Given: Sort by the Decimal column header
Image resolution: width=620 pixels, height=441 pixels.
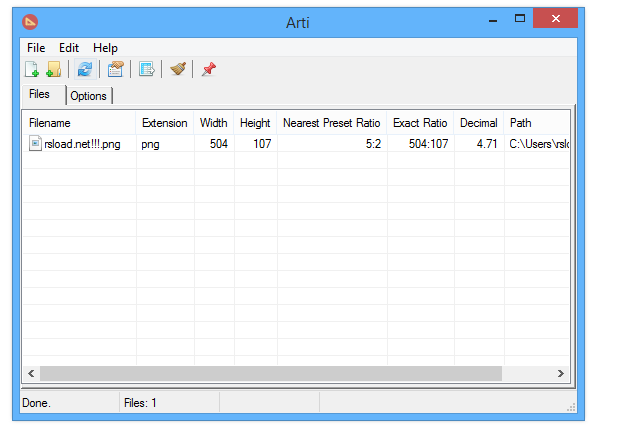Looking at the screenshot, I should [x=479, y=123].
